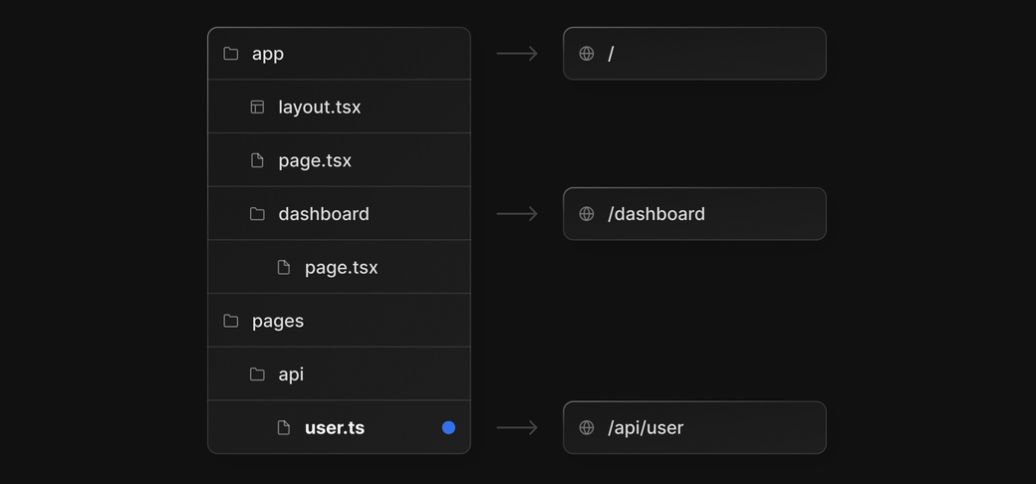Expand the api folder row

[x=339, y=374]
